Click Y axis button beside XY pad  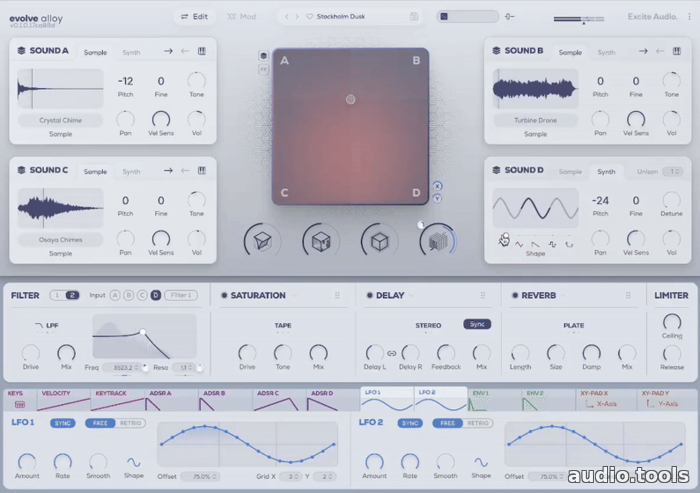pyautogui.click(x=437, y=198)
